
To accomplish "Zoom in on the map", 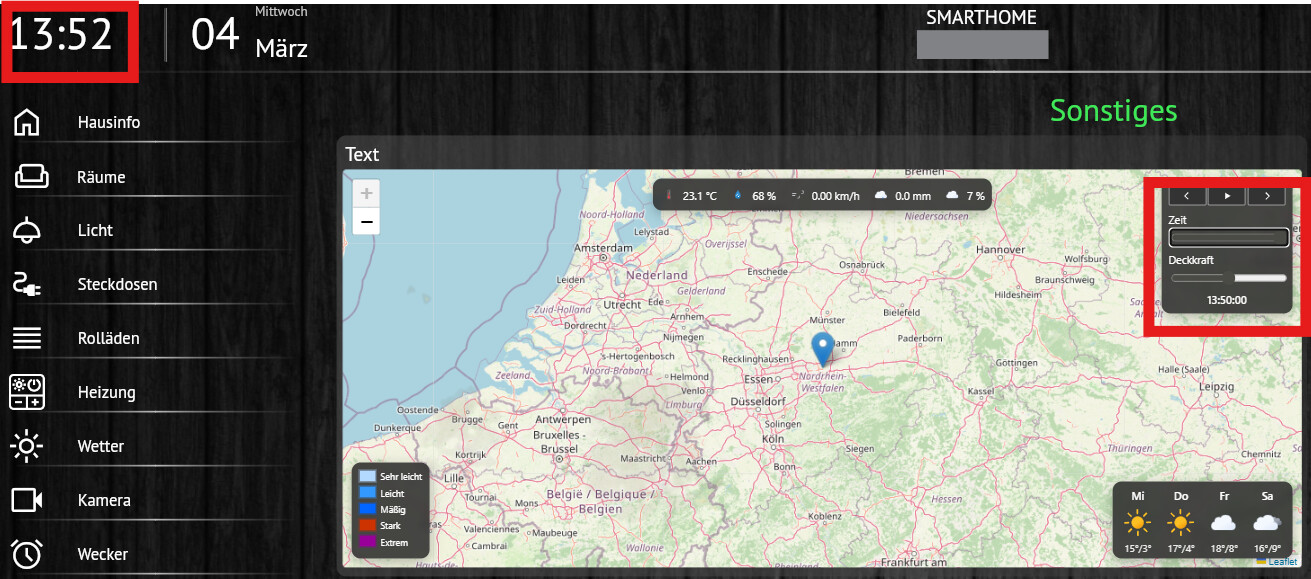I will point(367,194).
